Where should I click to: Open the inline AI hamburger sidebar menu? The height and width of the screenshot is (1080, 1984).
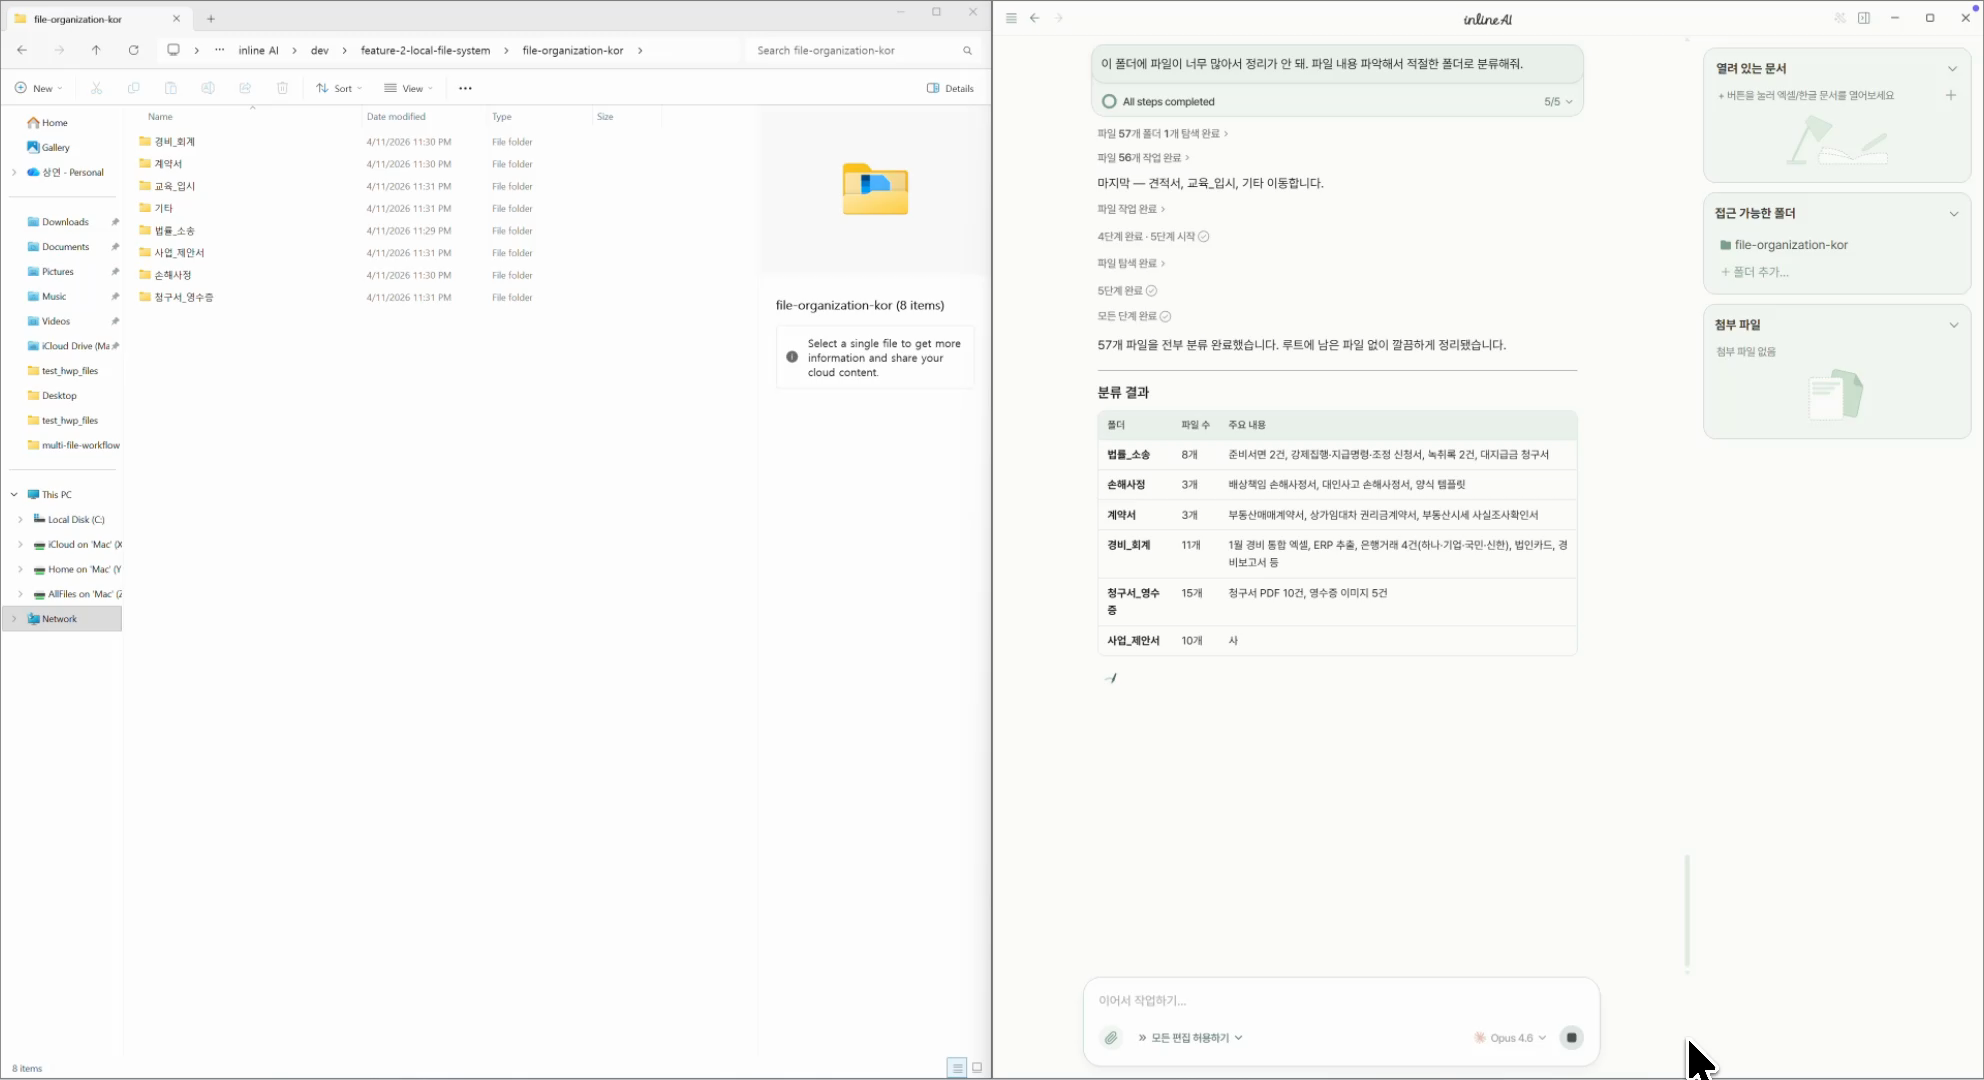click(1011, 18)
